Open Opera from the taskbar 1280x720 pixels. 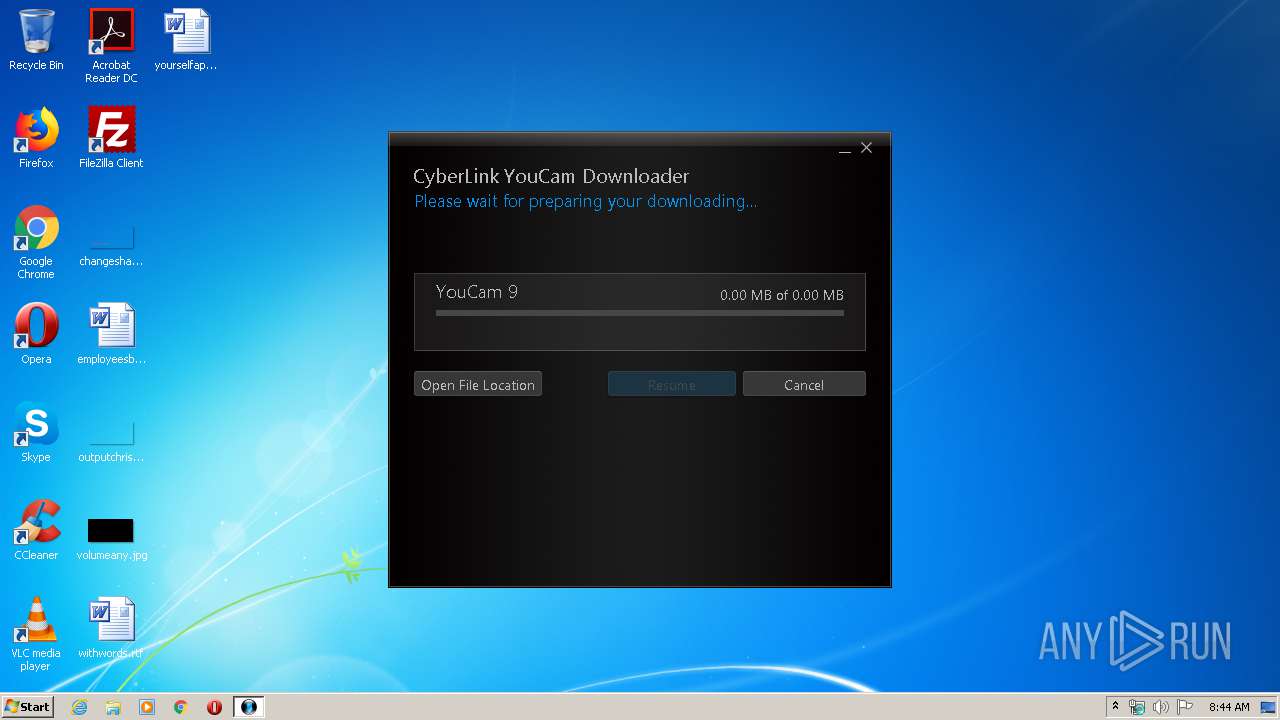point(214,707)
